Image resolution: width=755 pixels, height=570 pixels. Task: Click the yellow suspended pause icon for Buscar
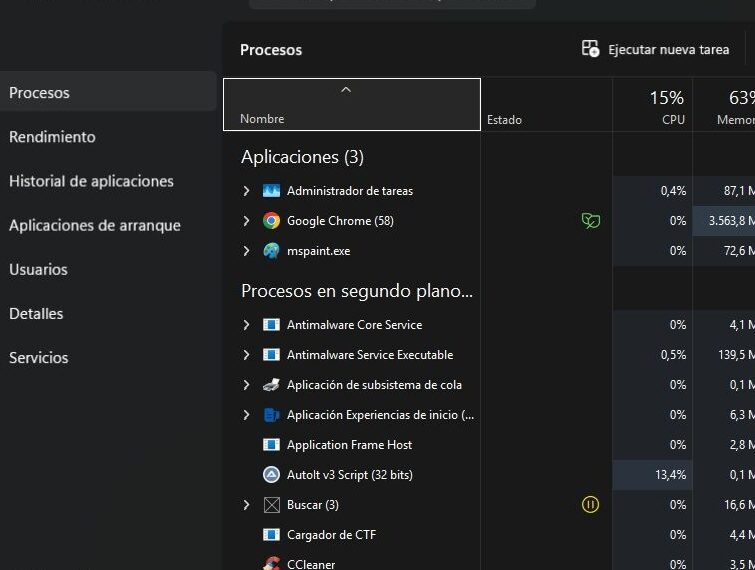(590, 505)
